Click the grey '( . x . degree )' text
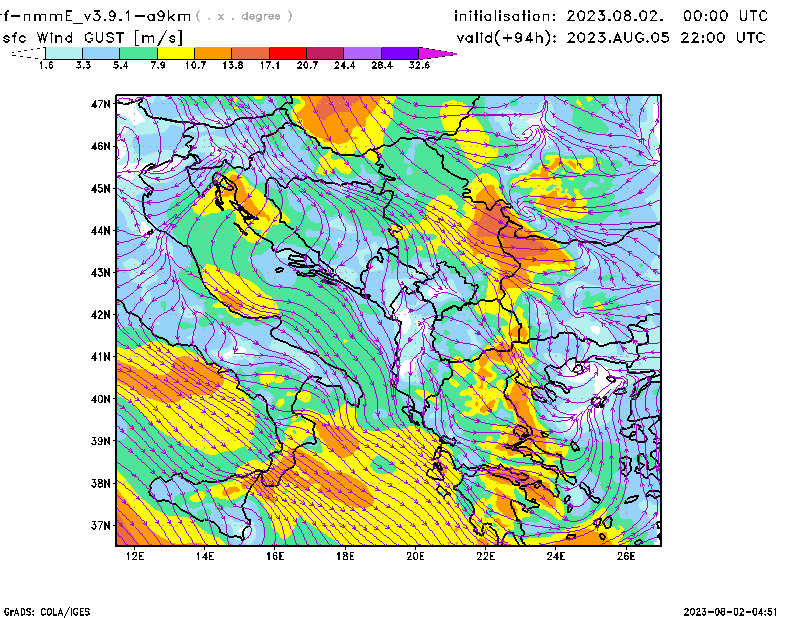This screenshot has width=800, height=618. (244, 16)
